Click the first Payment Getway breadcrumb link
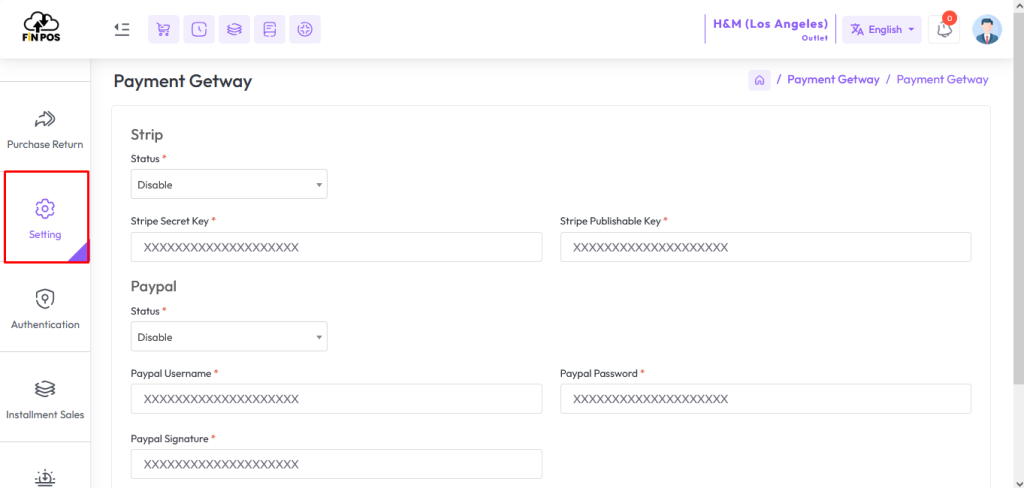The image size is (1024, 488). pyautogui.click(x=833, y=80)
